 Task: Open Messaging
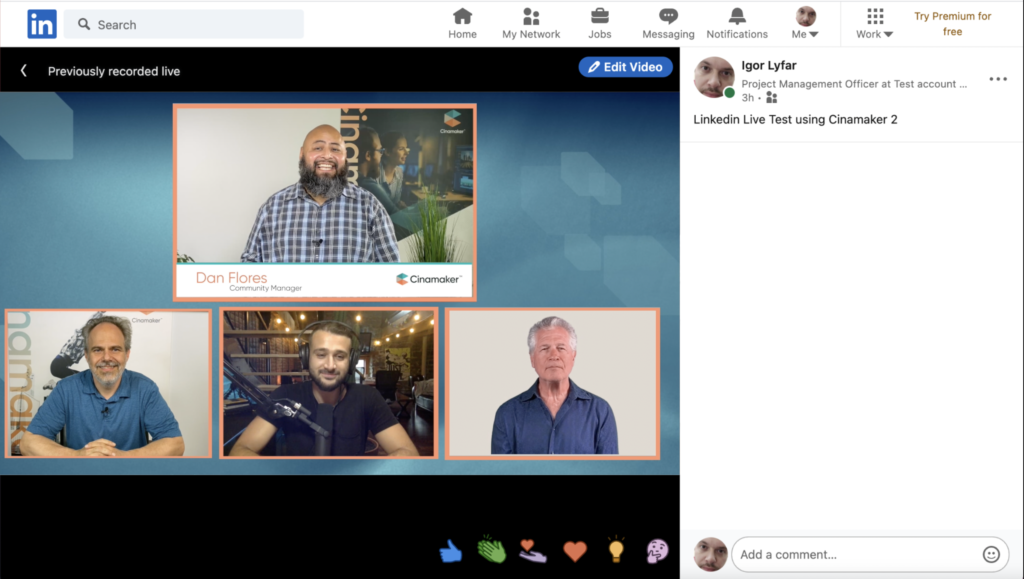point(668,24)
